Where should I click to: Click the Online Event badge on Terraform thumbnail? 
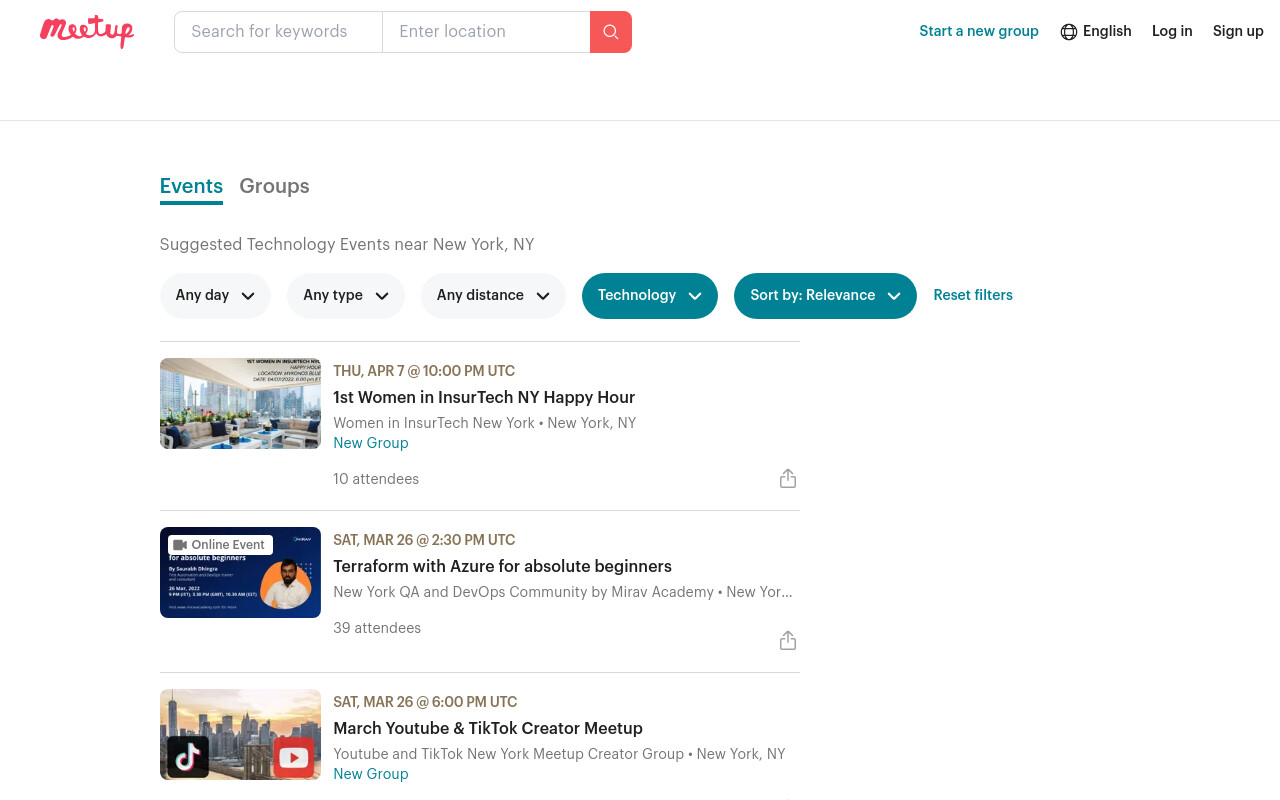220,545
